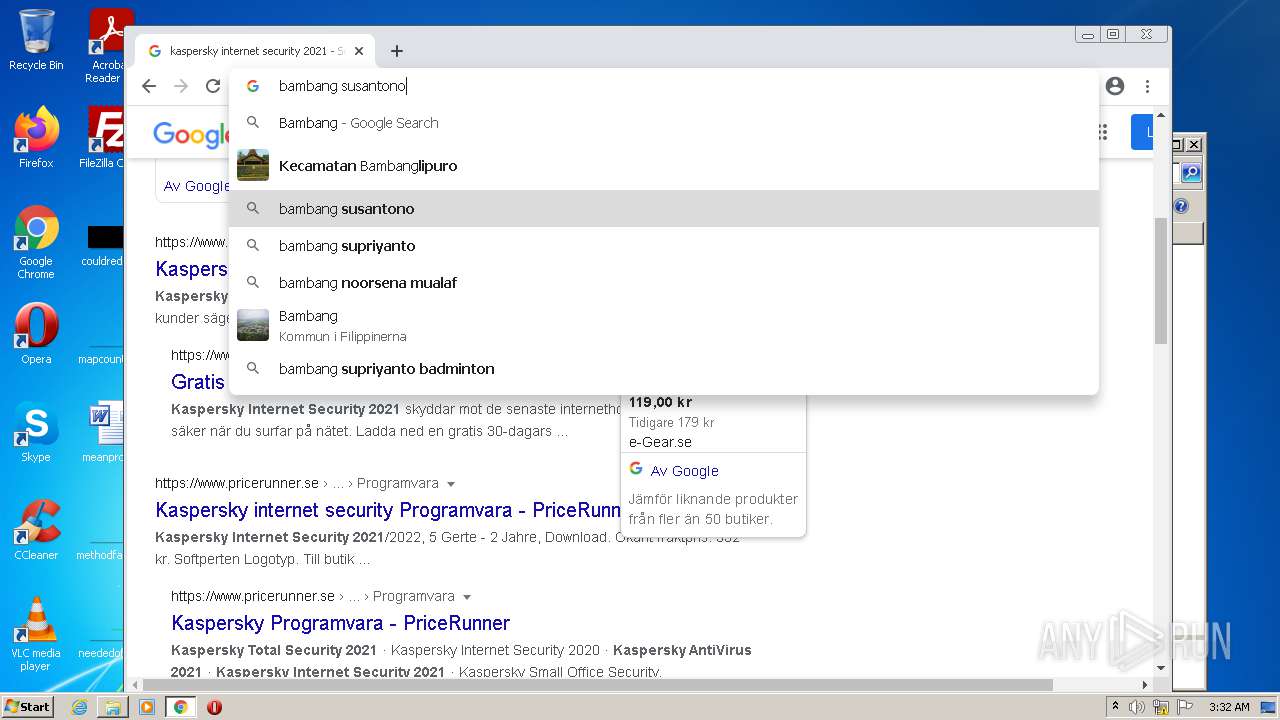The image size is (1280, 720).
Task: Choose suggestion 'Bambang Kommun i Filippinerna'
Action: point(664,326)
